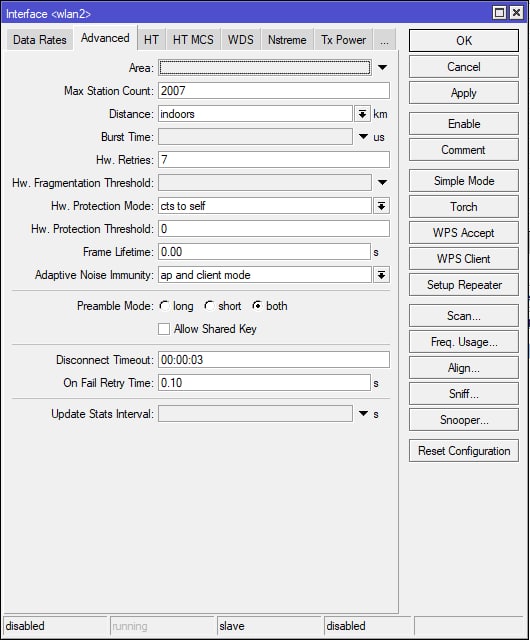The width and height of the screenshot is (530, 640).
Task: Click the Disconnect Timeout field
Action: [274, 360]
